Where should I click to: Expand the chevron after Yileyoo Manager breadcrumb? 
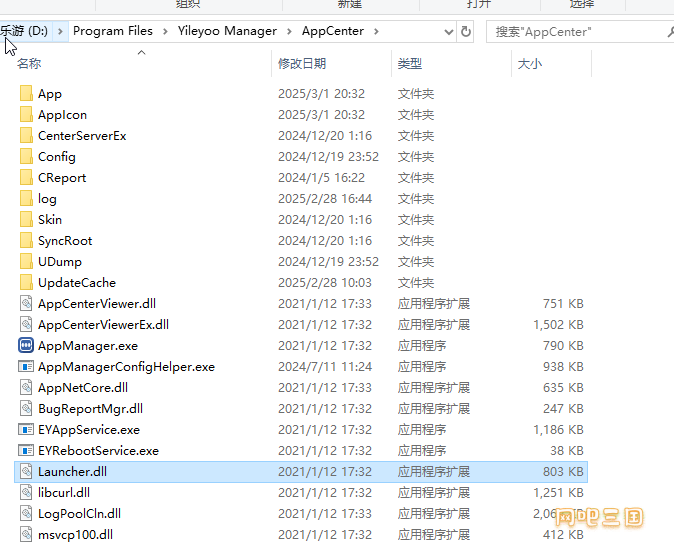point(289,31)
